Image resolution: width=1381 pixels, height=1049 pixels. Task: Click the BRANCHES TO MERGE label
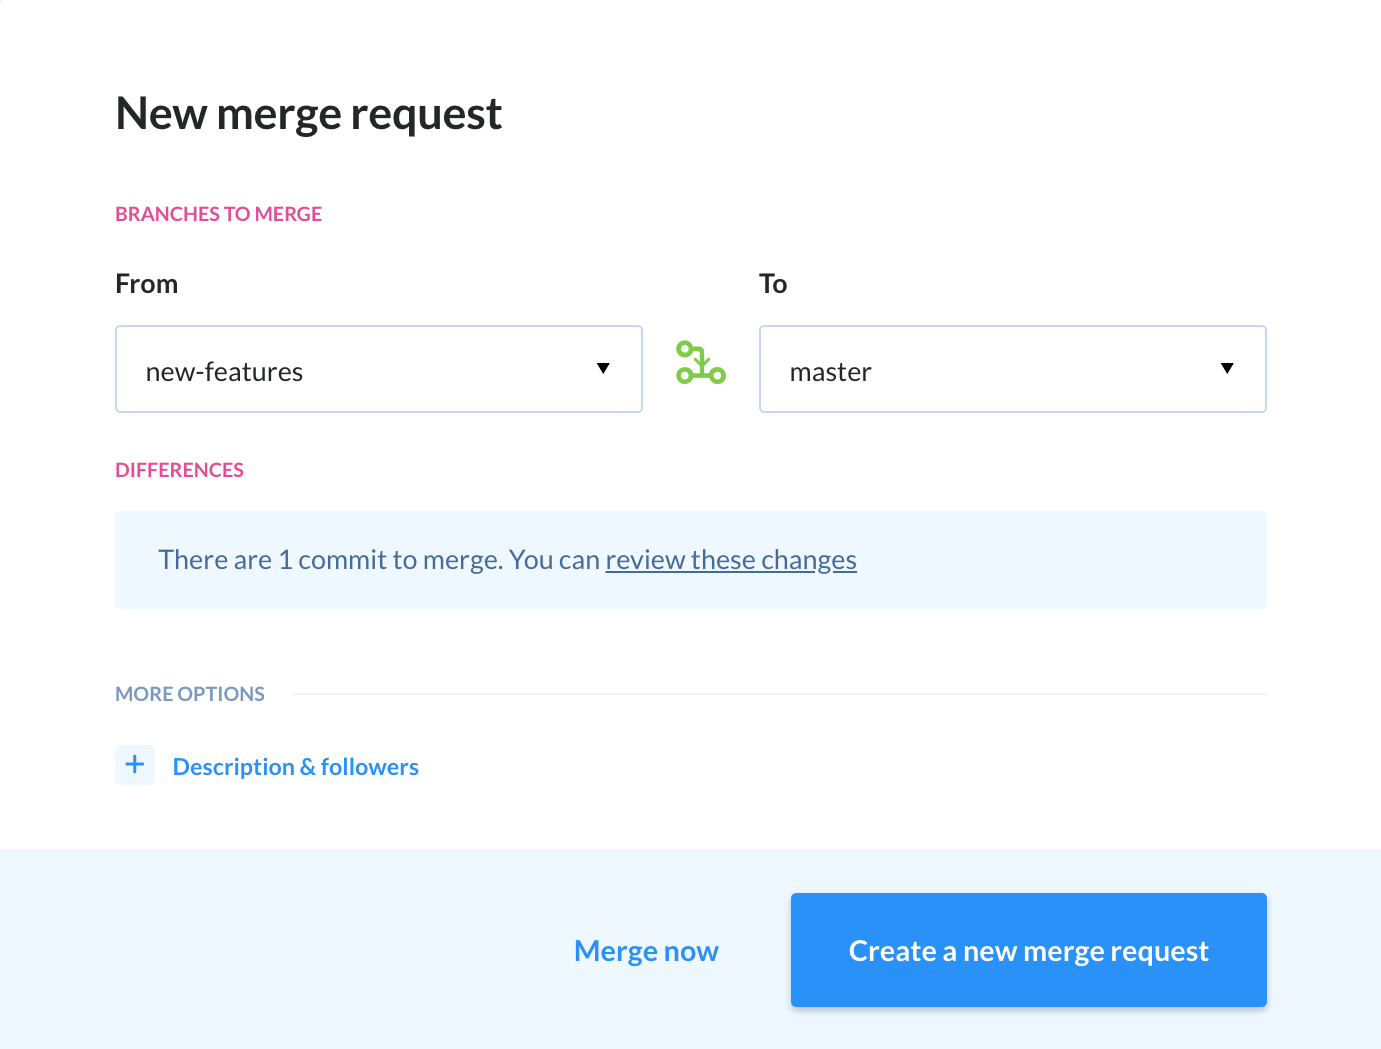[218, 214]
